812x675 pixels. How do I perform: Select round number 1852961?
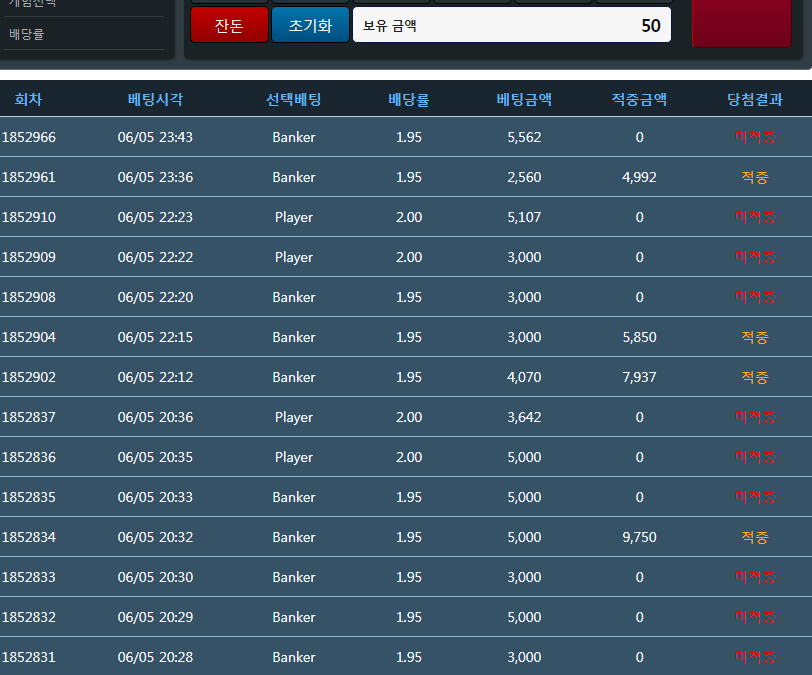29,177
